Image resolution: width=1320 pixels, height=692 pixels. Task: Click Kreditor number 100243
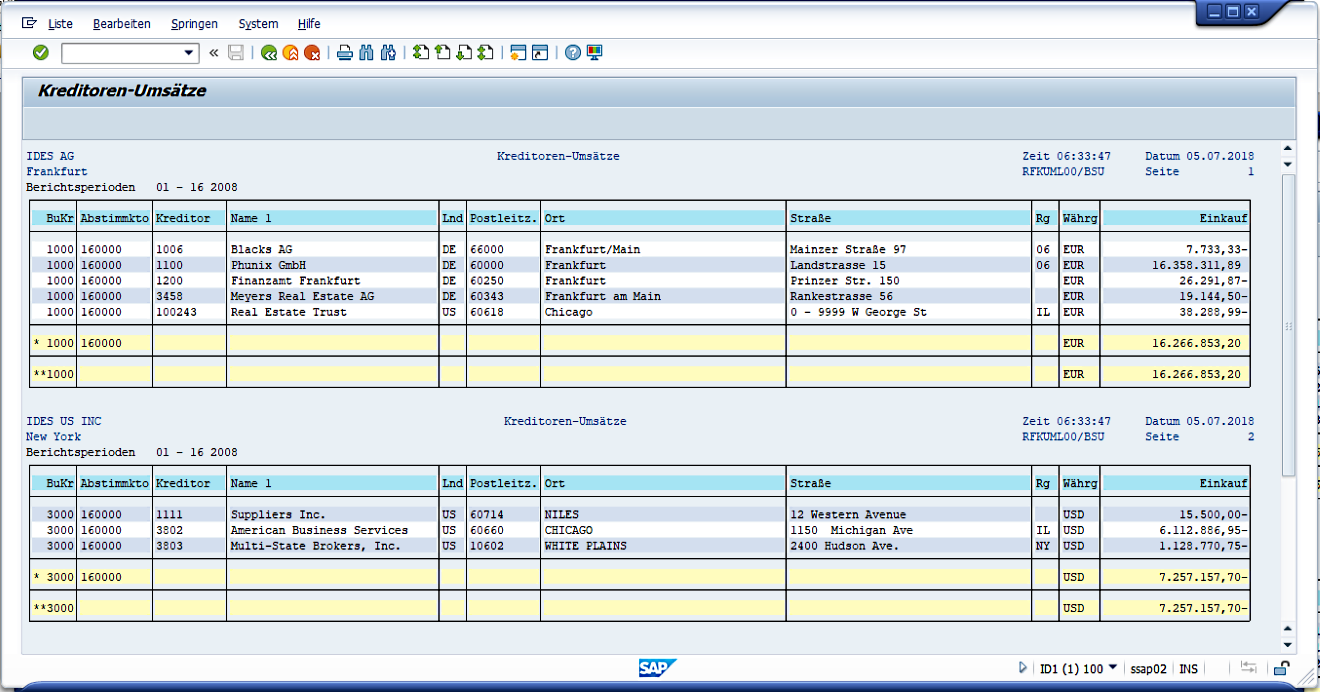(x=176, y=312)
